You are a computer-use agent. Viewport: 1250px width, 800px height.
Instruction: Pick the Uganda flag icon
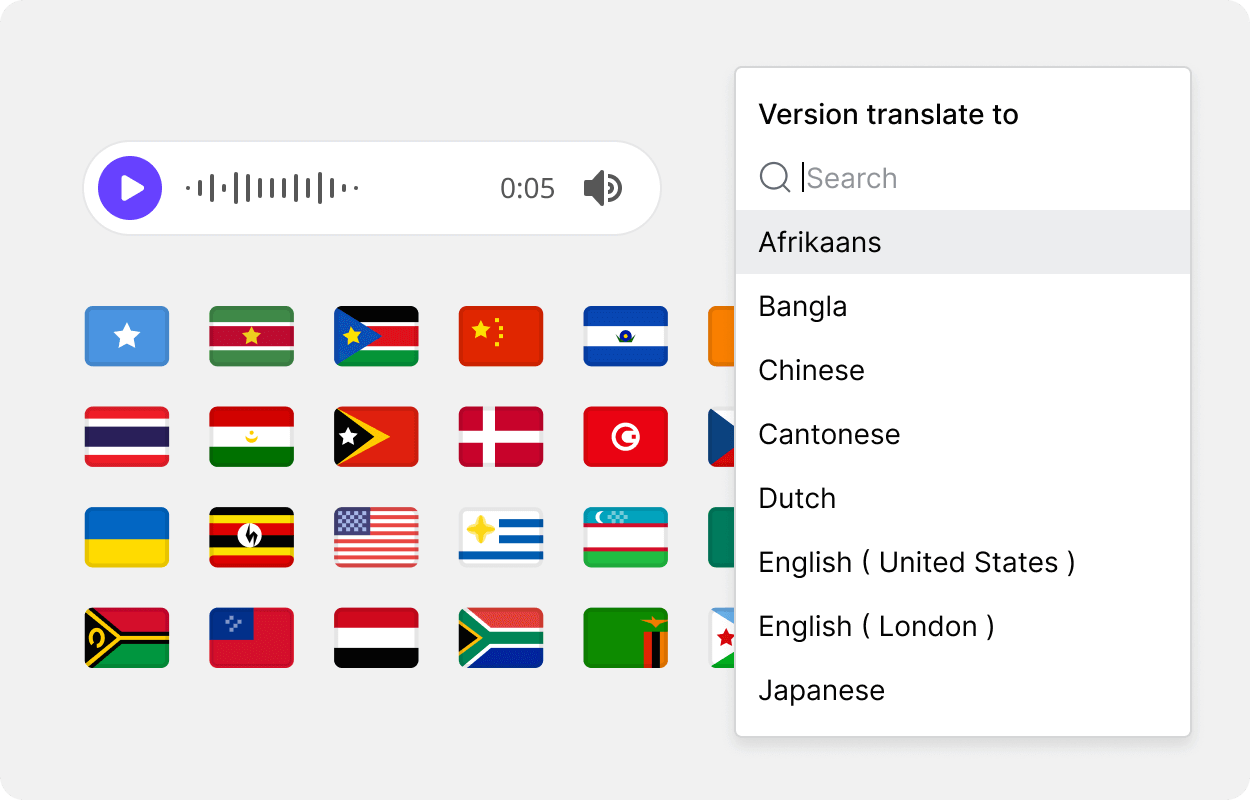tap(252, 537)
